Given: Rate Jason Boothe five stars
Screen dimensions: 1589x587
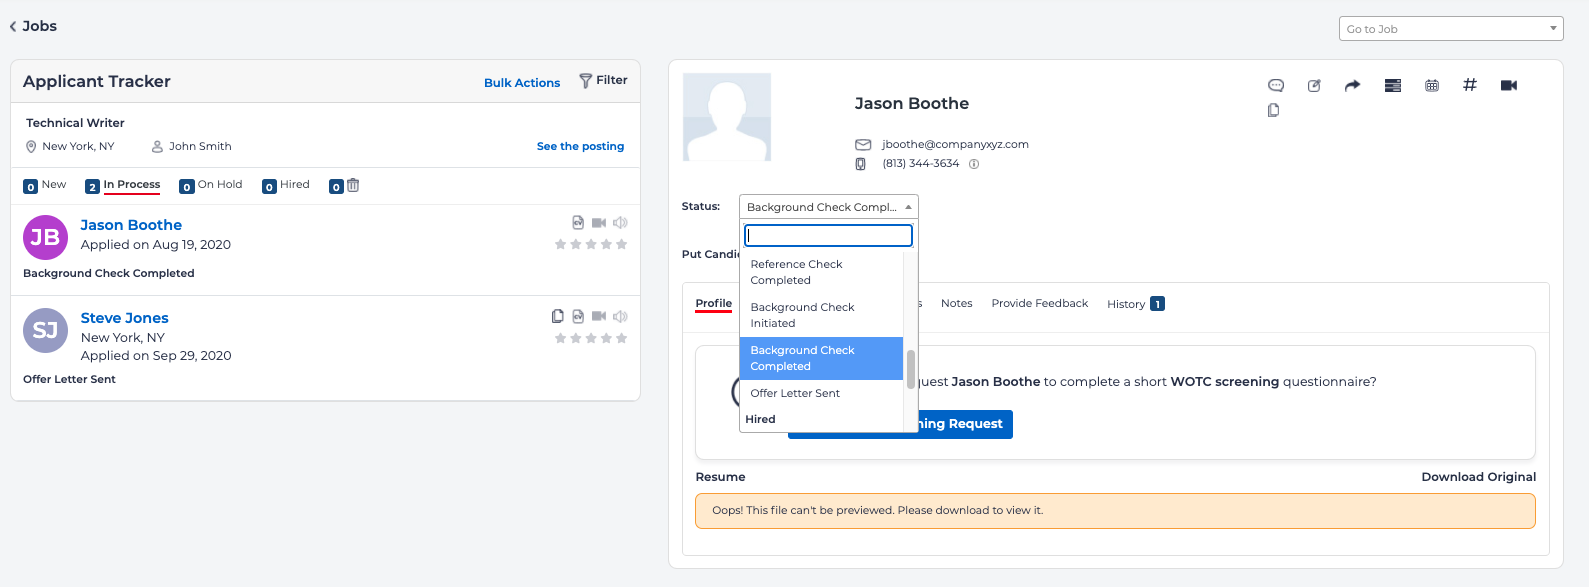Looking at the screenshot, I should pyautogui.click(x=622, y=244).
